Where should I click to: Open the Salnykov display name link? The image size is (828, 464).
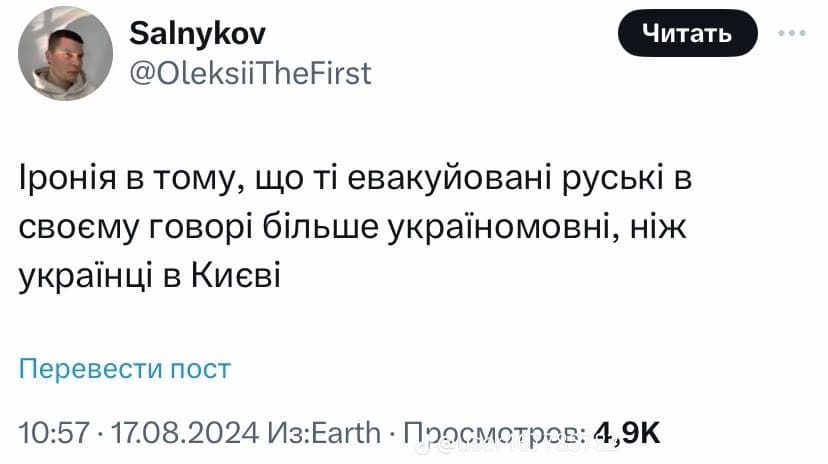[x=197, y=35]
